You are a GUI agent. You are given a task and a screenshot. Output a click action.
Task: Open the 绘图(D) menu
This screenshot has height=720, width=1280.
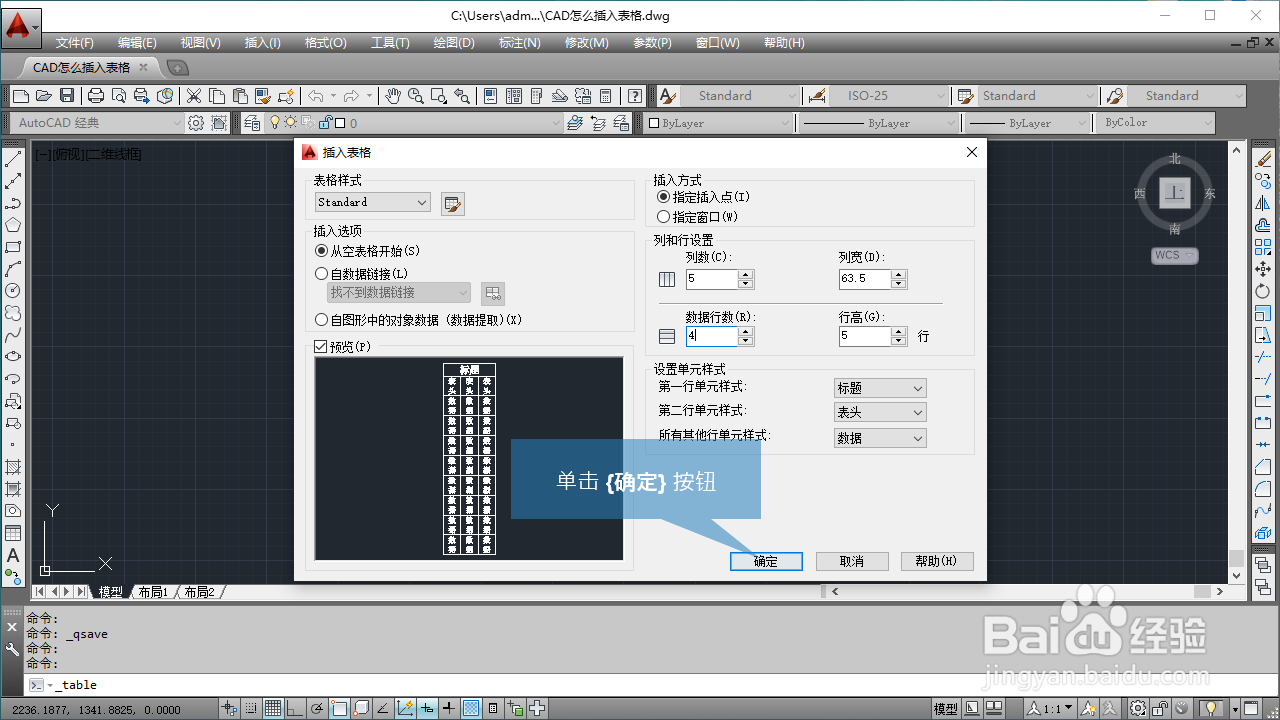click(454, 43)
